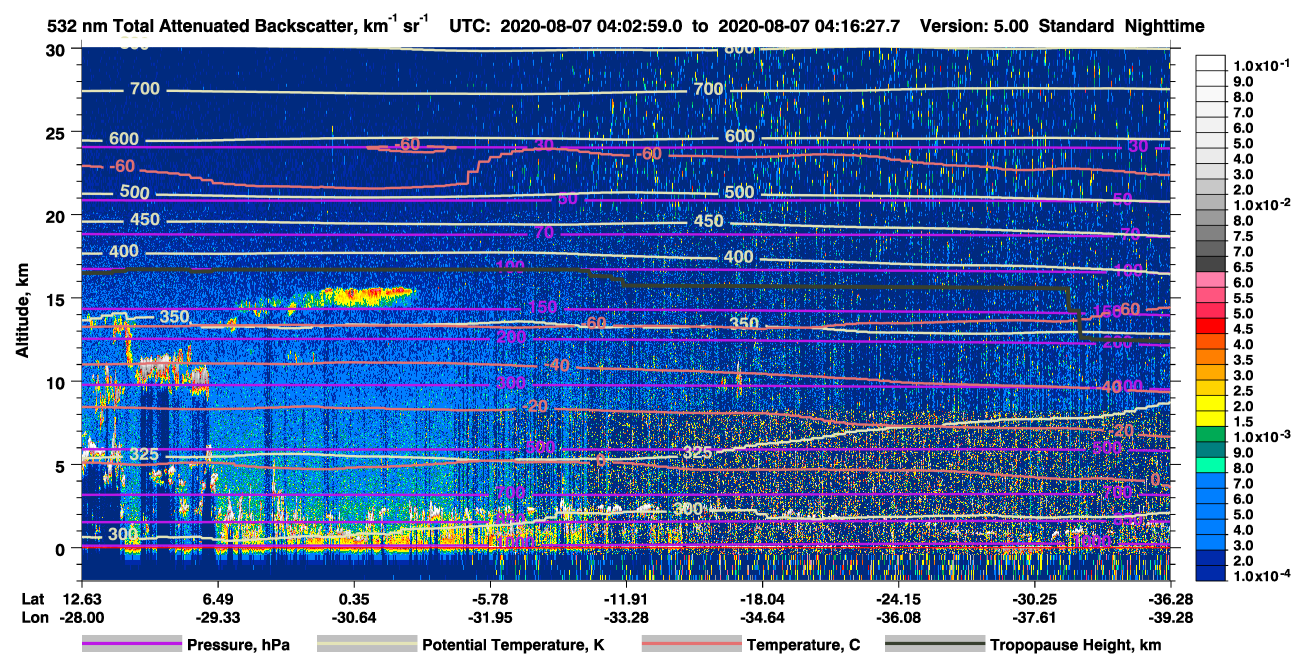The image size is (1300, 667).
Task: Click the color bar label '3.5'
Action: [x=1245, y=360]
